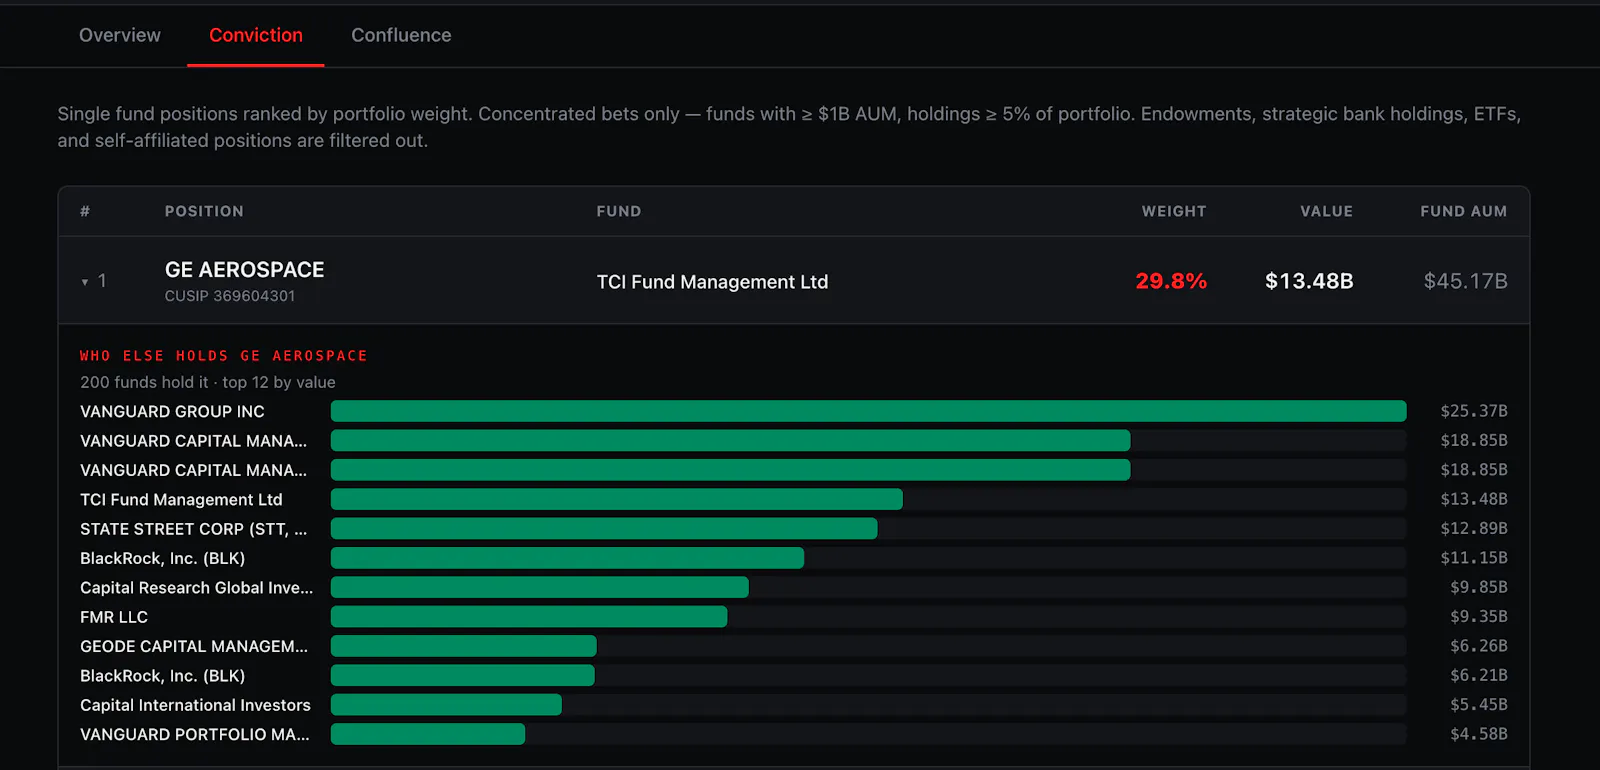Screen dimensions: 1600x770
Task: Click the $45.17B fund AUM value
Action: tap(1465, 281)
